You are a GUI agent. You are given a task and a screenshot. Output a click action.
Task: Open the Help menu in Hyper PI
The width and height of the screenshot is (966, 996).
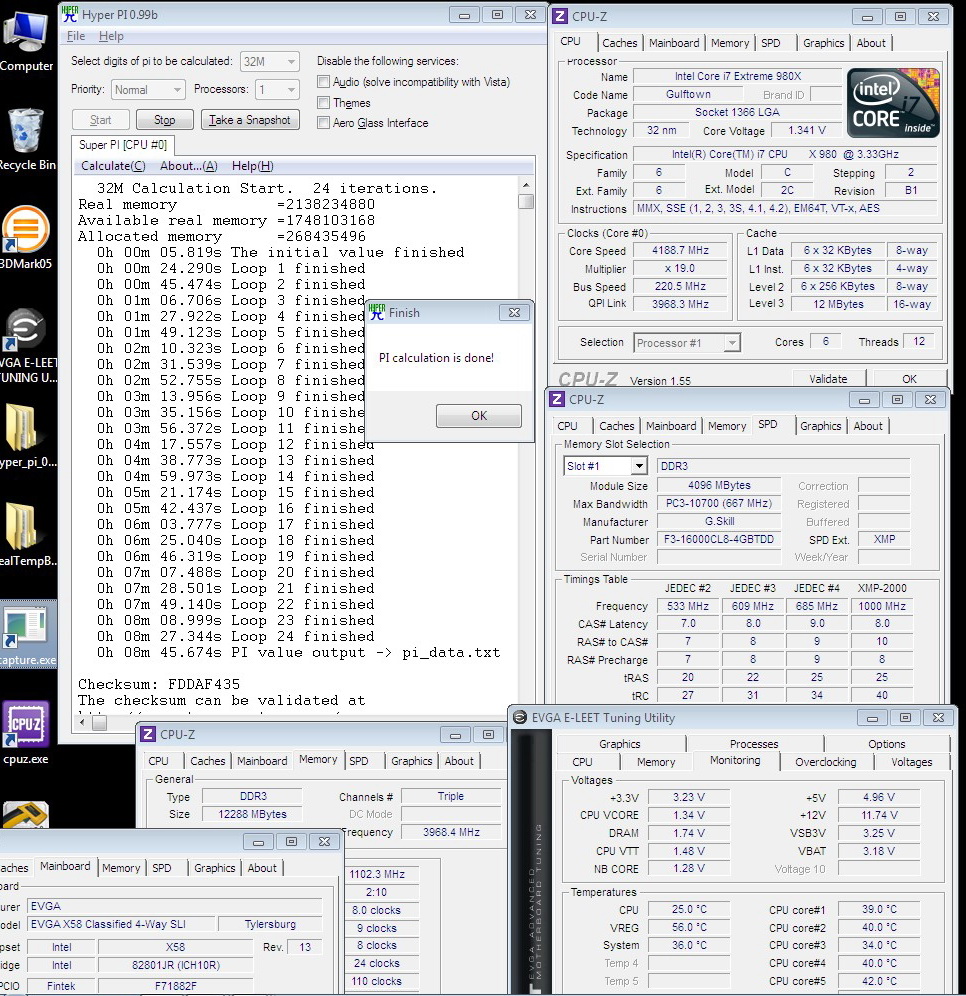111,36
